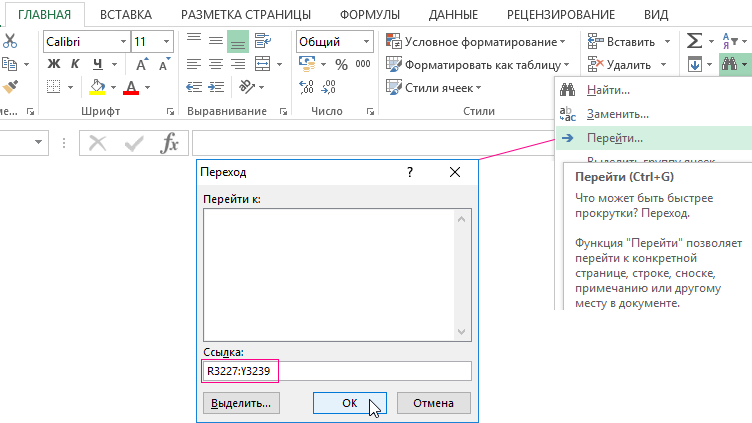The image size is (752, 423).
Task: Expand Условное форматирование dropdown
Action: pyautogui.click(x=562, y=42)
